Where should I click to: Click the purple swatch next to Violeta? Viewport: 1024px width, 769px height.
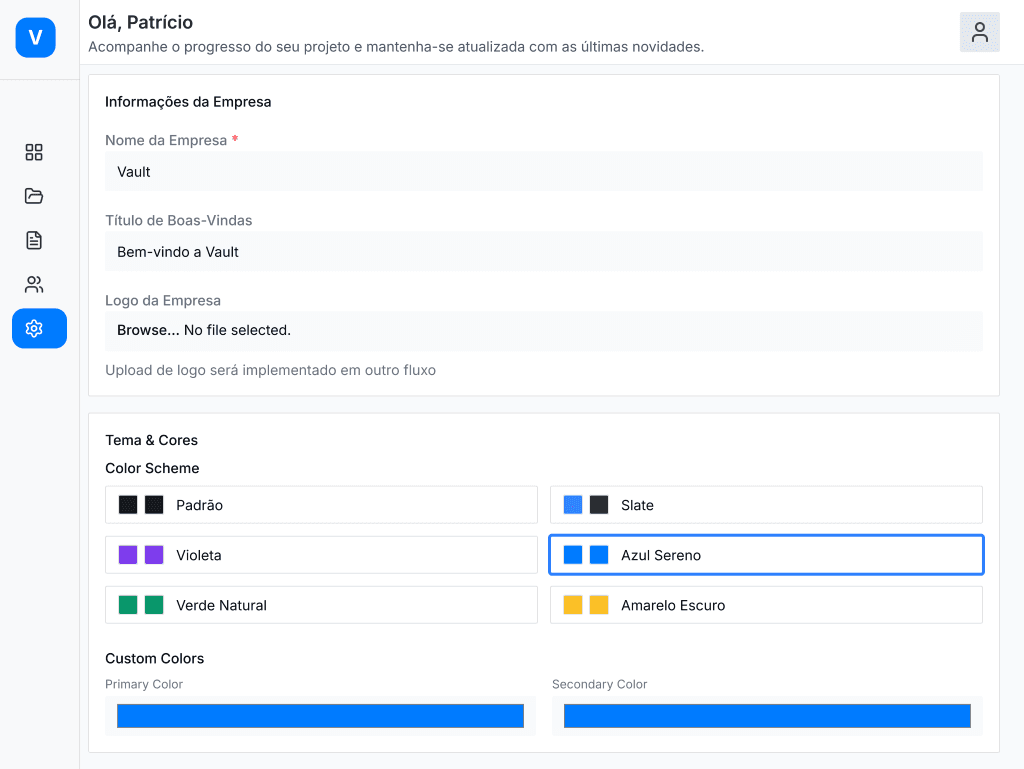[x=128, y=555]
